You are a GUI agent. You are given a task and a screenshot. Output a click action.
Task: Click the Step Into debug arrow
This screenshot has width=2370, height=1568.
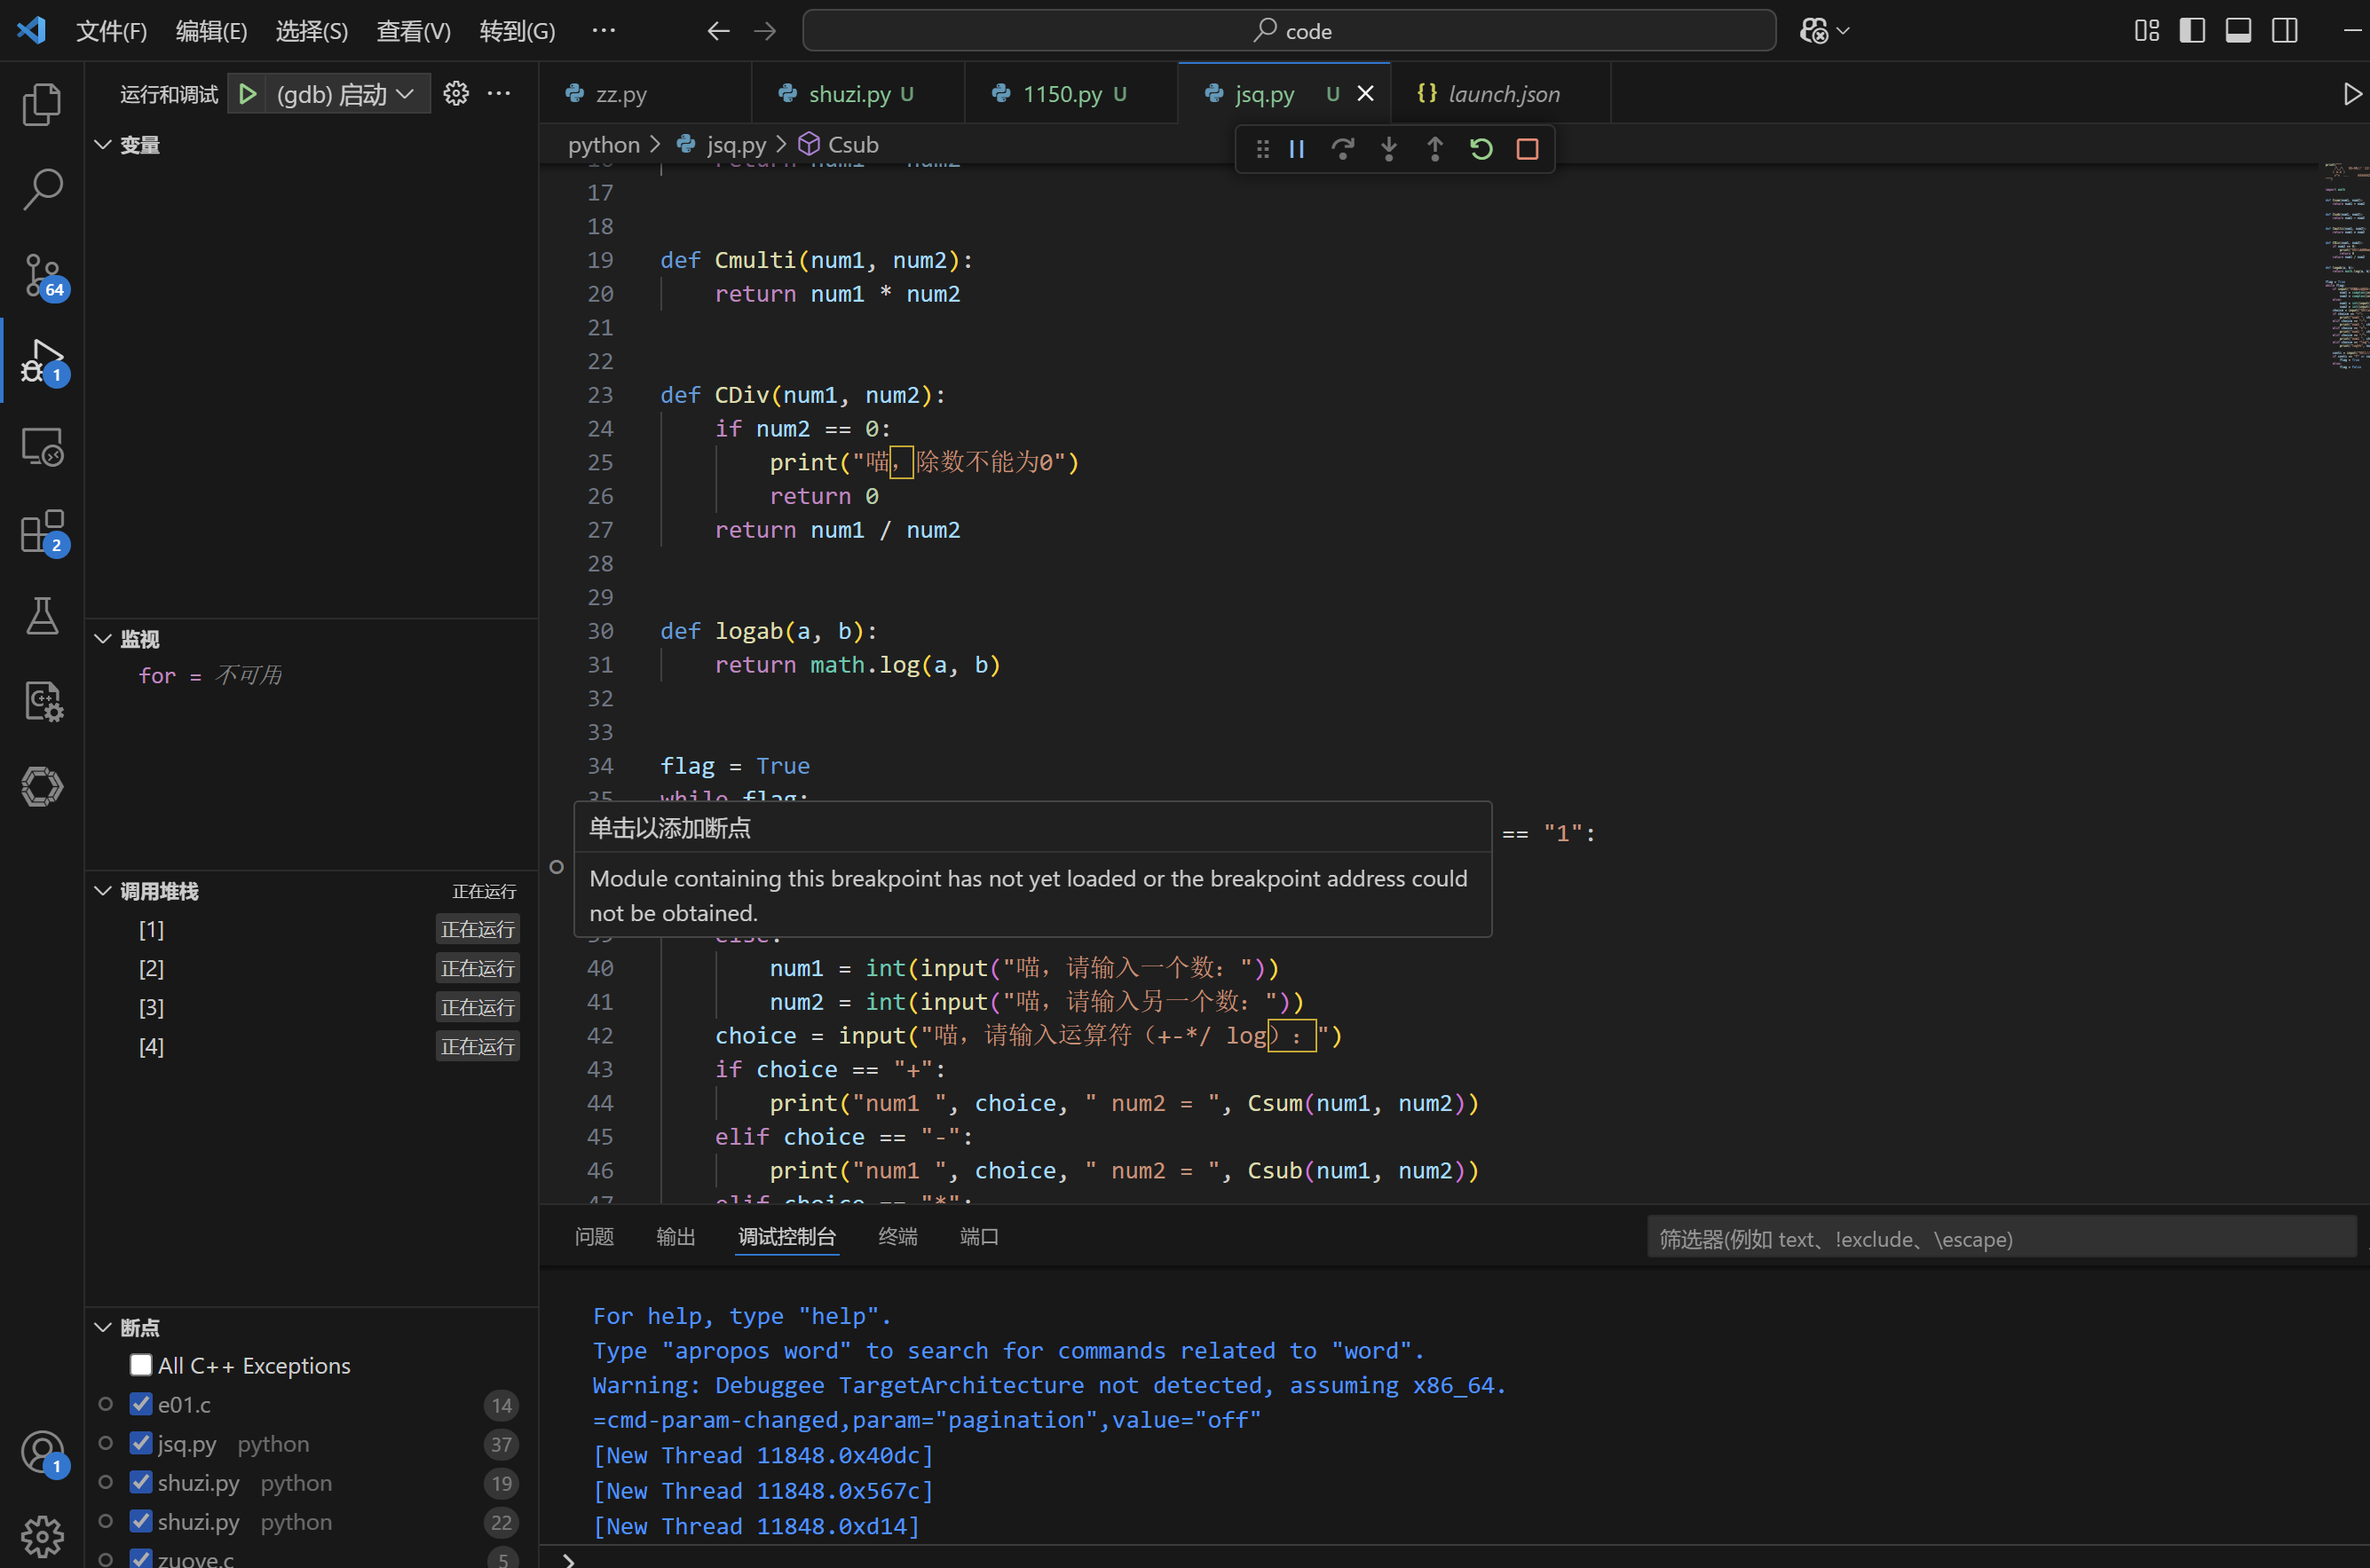tap(1388, 149)
